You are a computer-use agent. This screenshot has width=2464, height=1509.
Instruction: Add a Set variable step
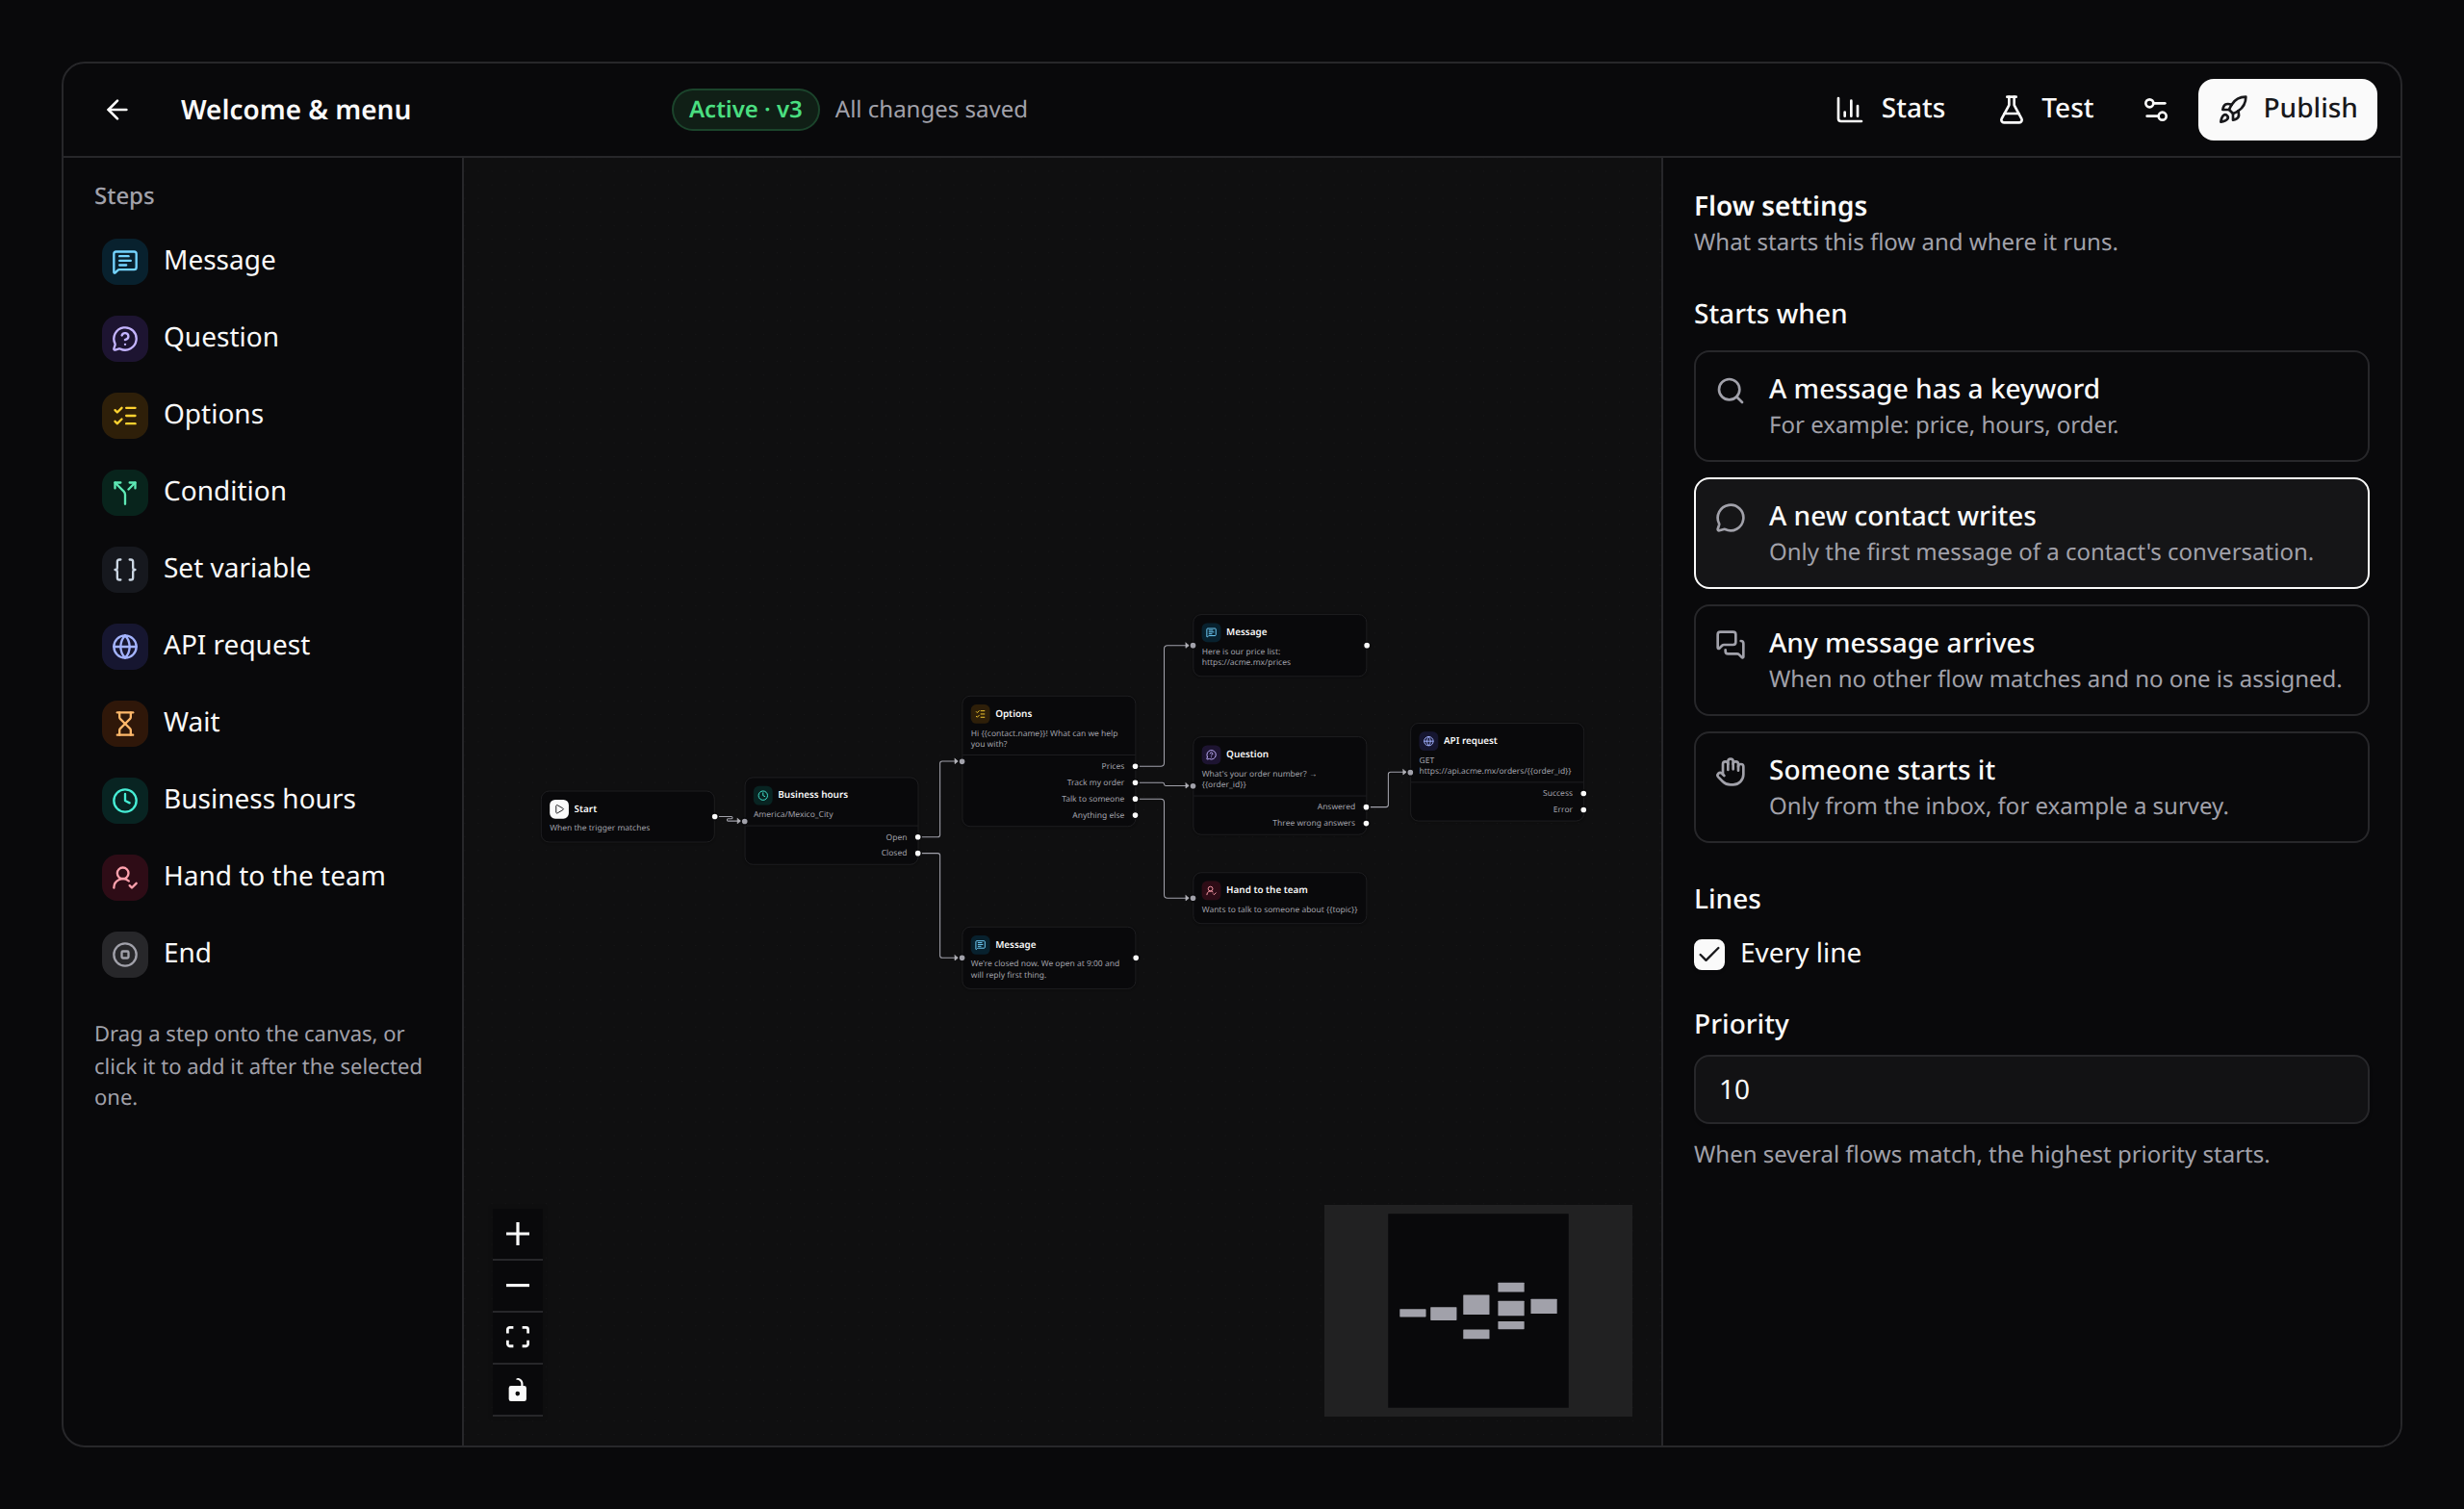[263, 569]
